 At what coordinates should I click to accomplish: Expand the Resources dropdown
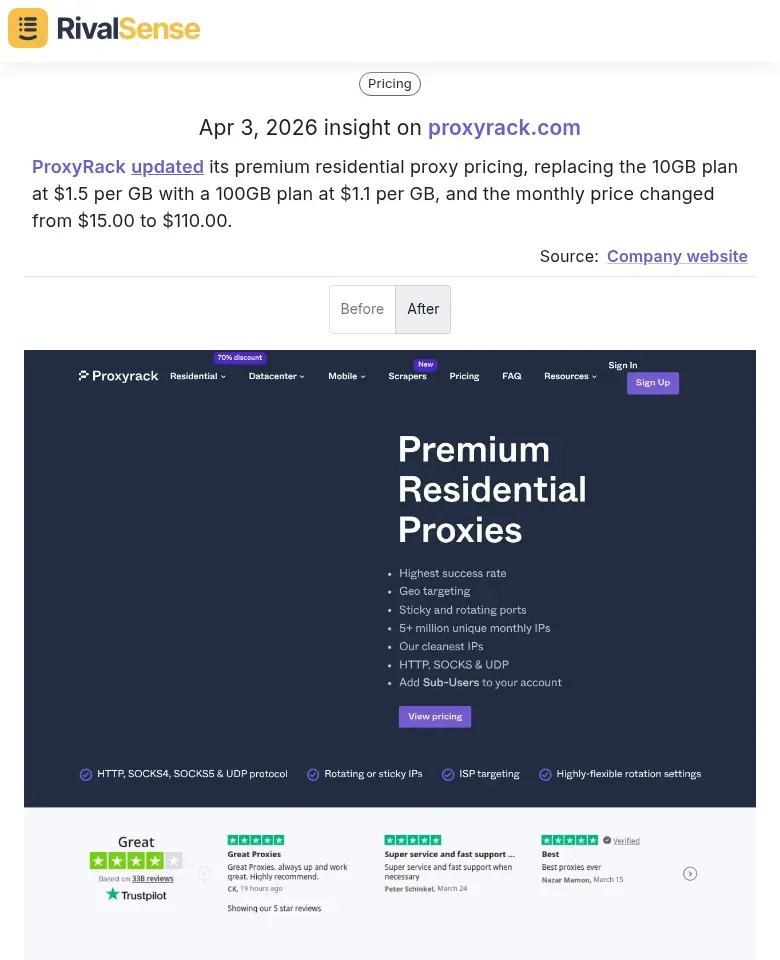coord(570,376)
